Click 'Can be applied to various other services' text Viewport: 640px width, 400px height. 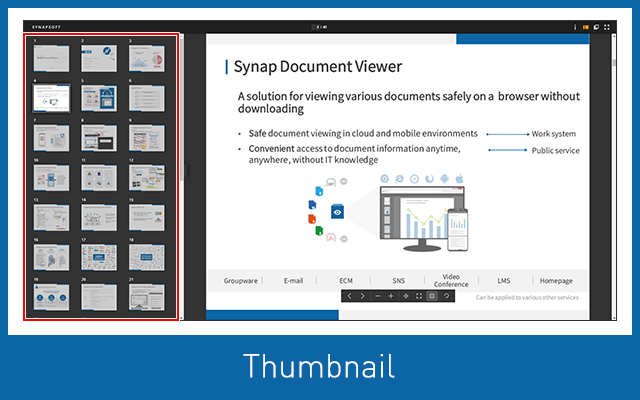527,298
